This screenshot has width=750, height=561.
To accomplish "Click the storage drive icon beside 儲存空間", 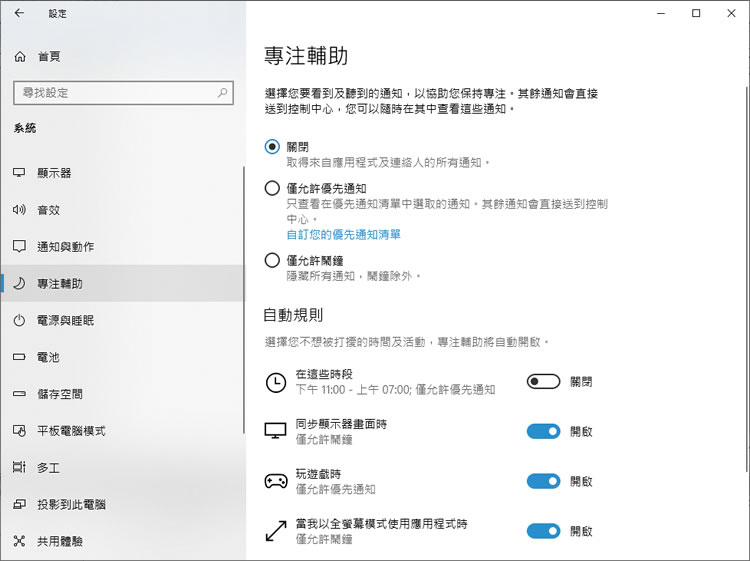I will pos(19,394).
